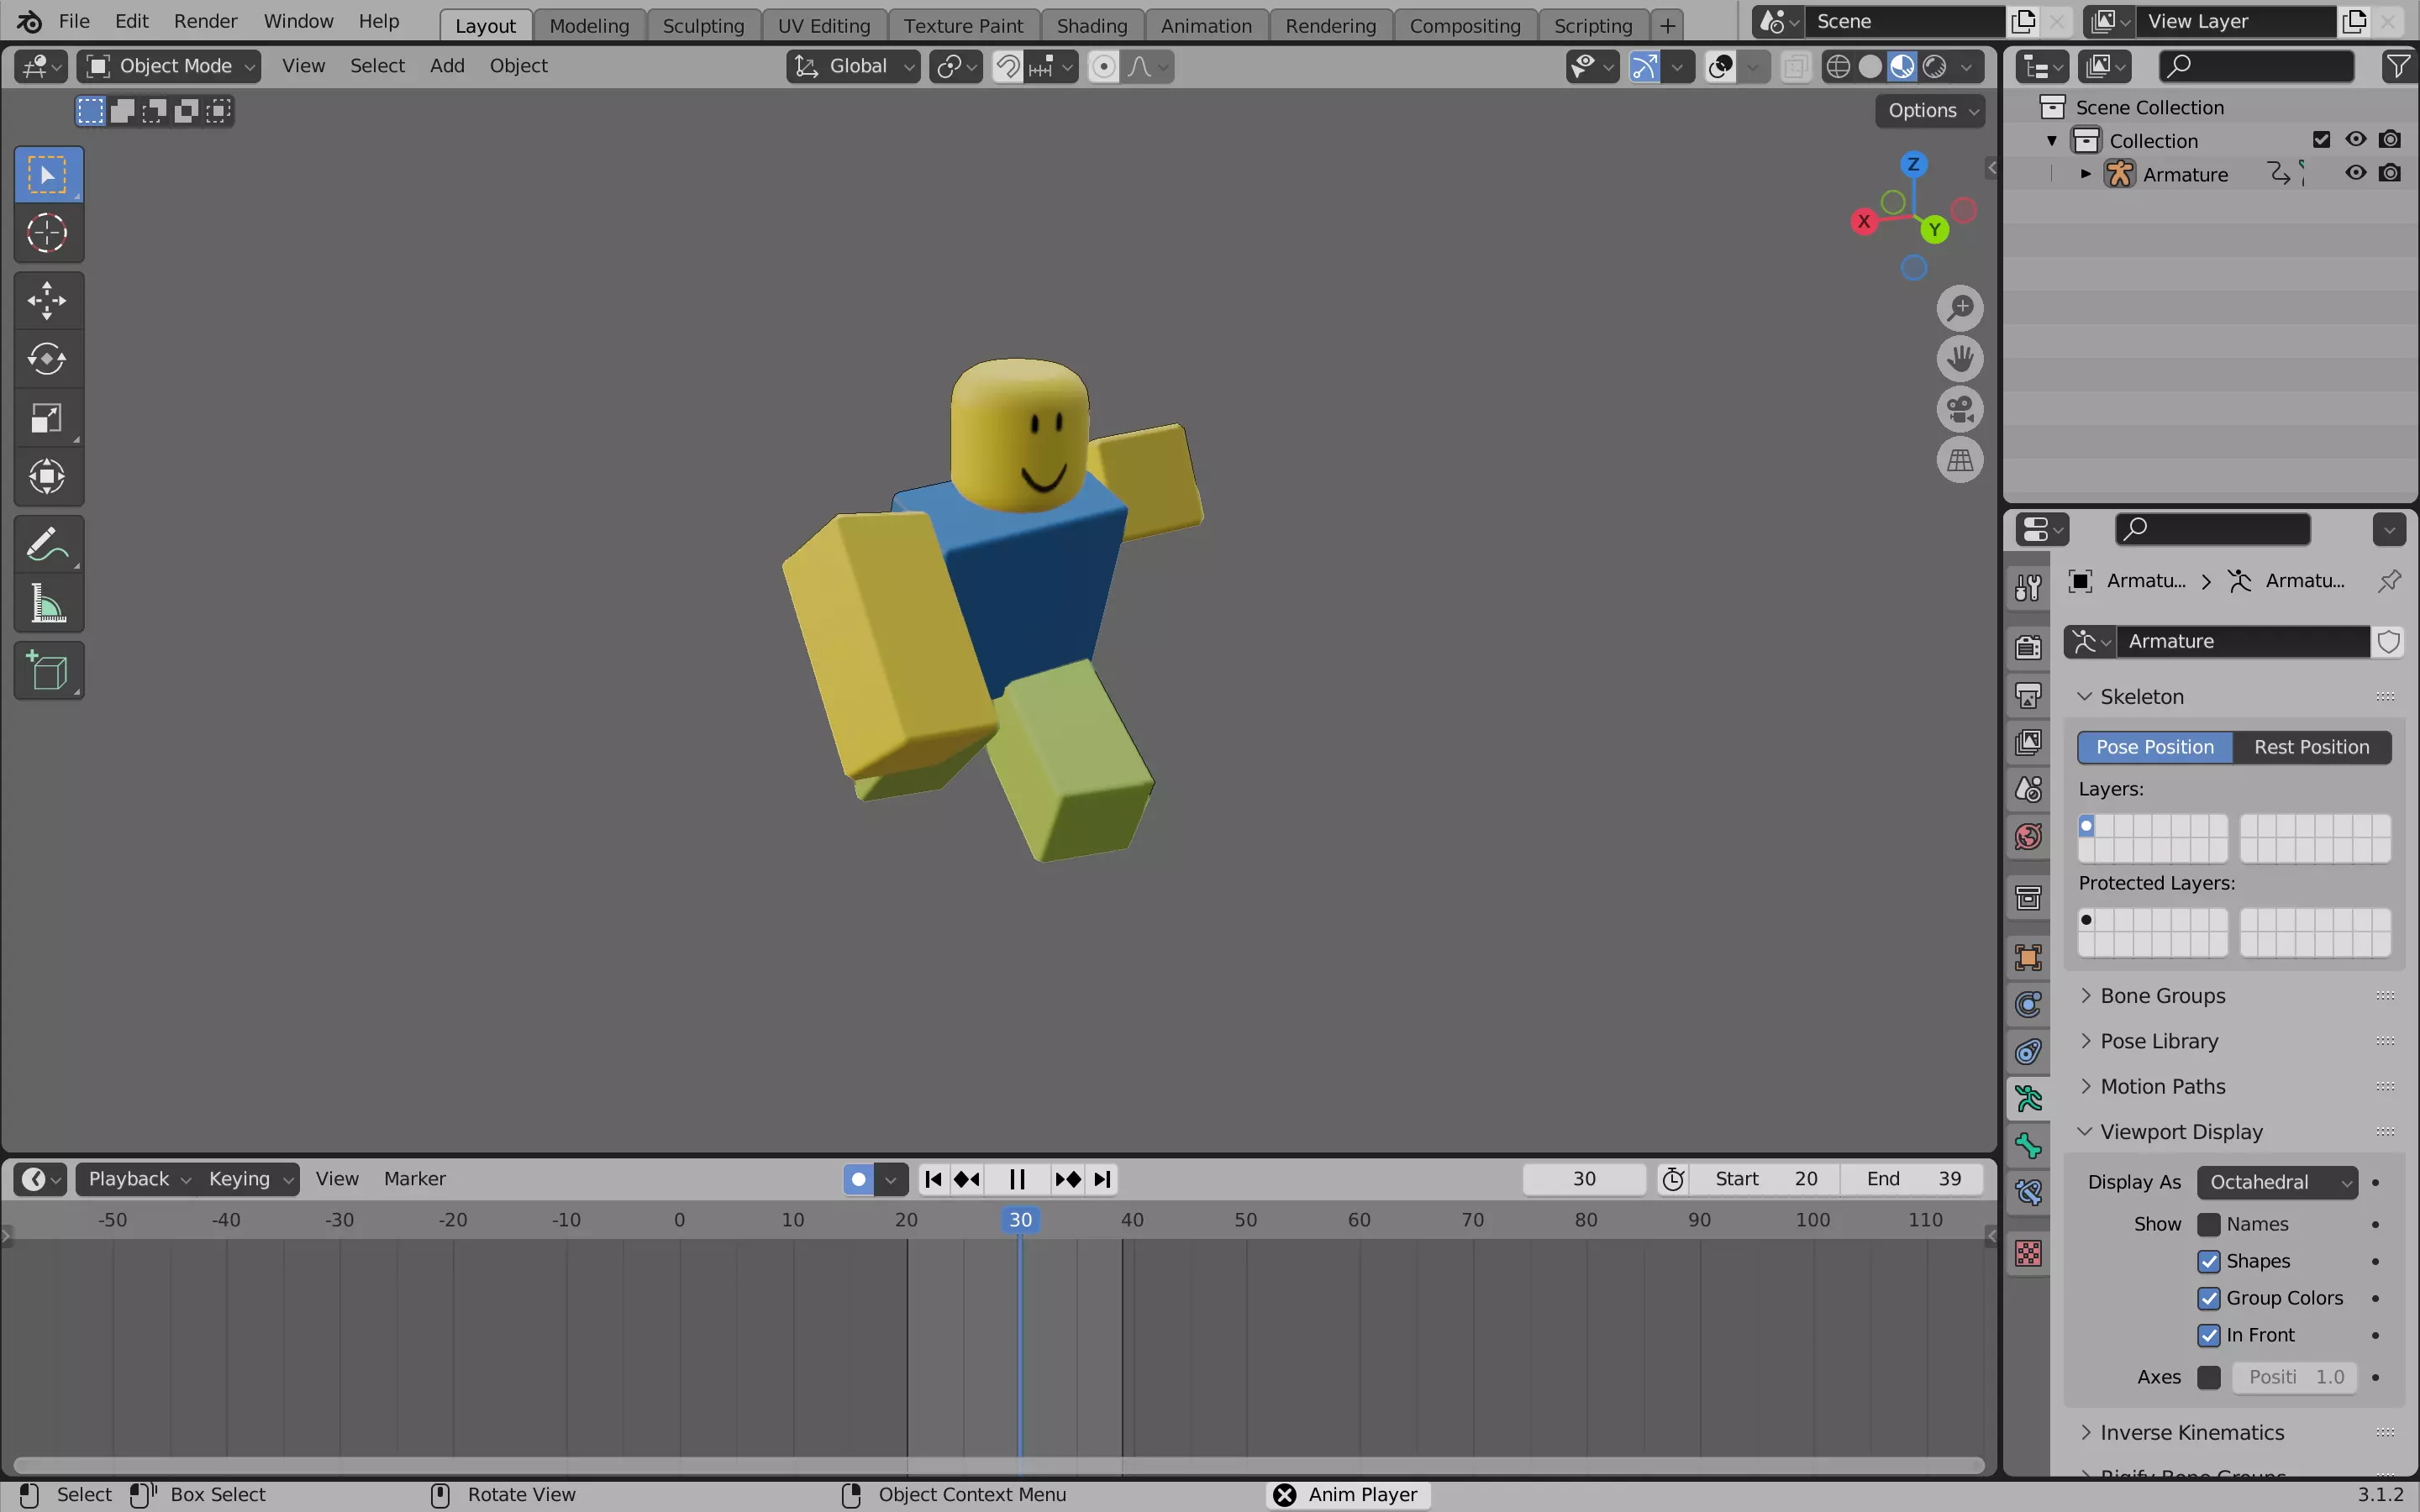Switch perspective/orthographic grid icon

pyautogui.click(x=1959, y=460)
